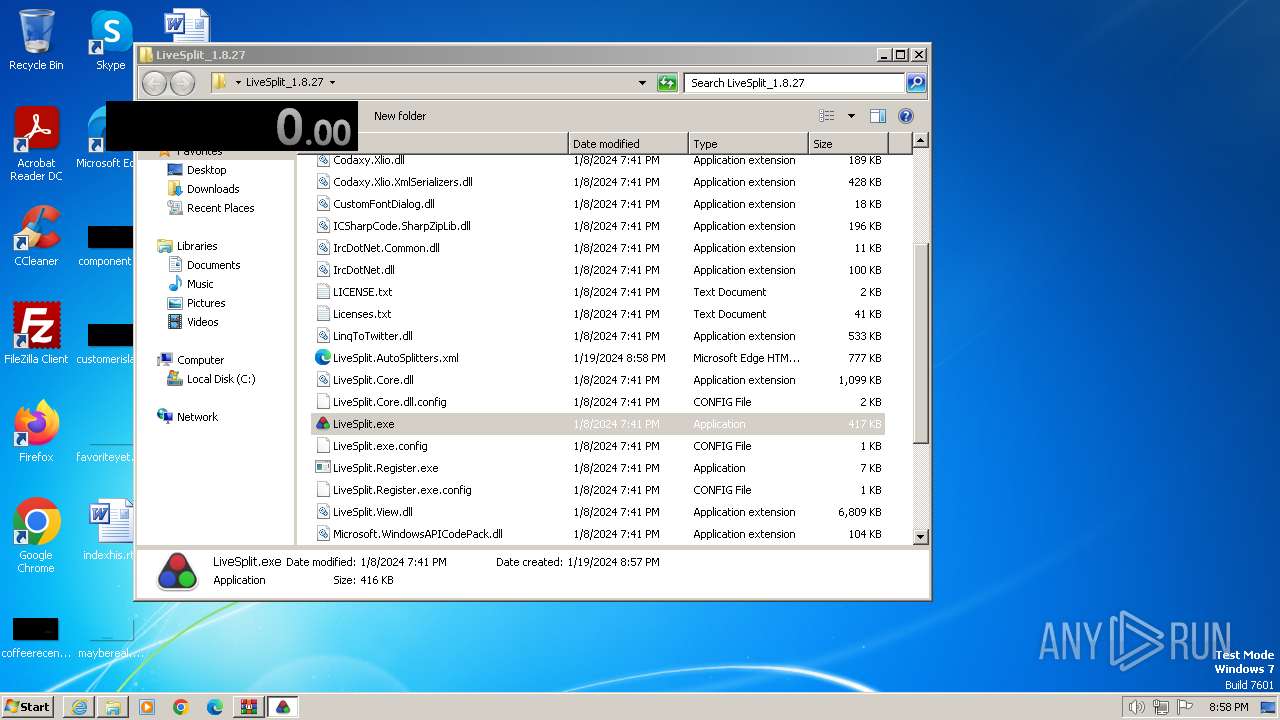The width and height of the screenshot is (1280, 720).
Task: Click New folder in the toolbar
Action: 400,116
